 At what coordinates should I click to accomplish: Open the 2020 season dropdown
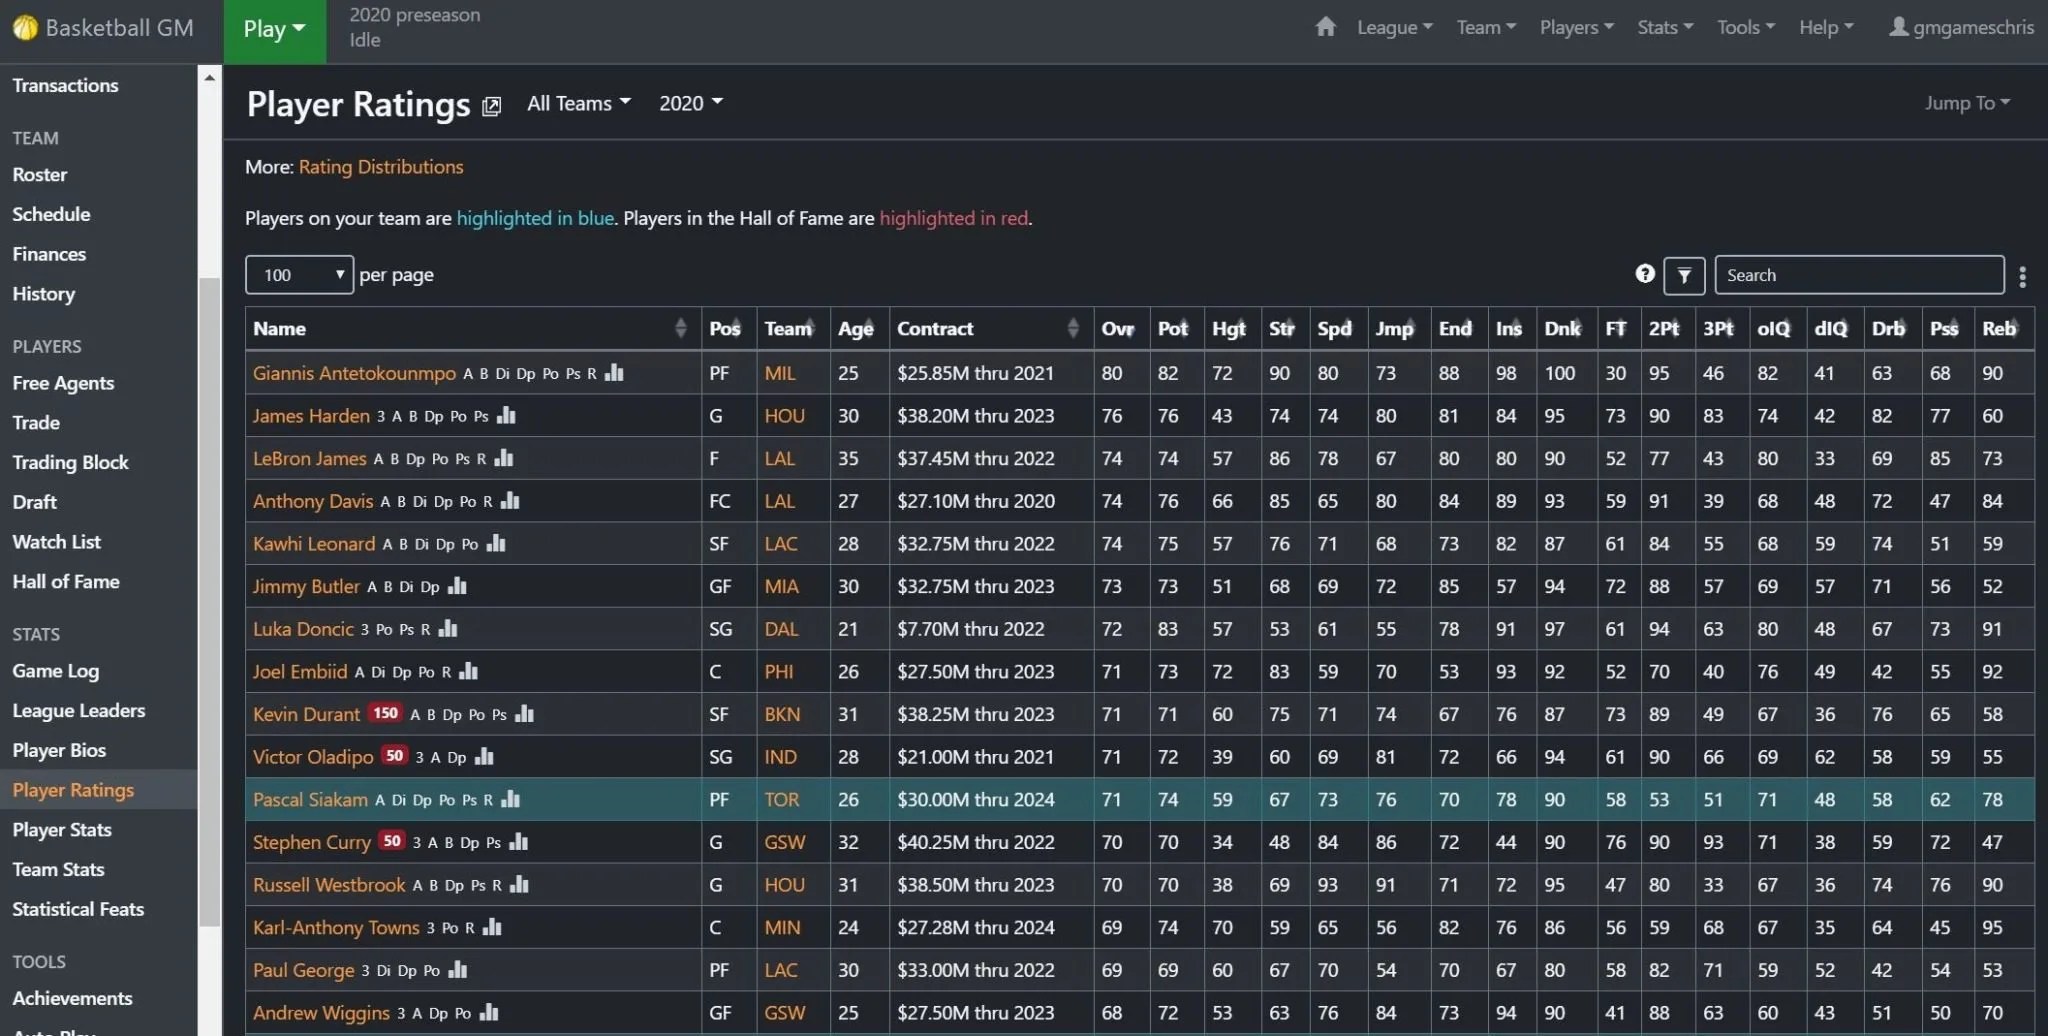point(689,103)
